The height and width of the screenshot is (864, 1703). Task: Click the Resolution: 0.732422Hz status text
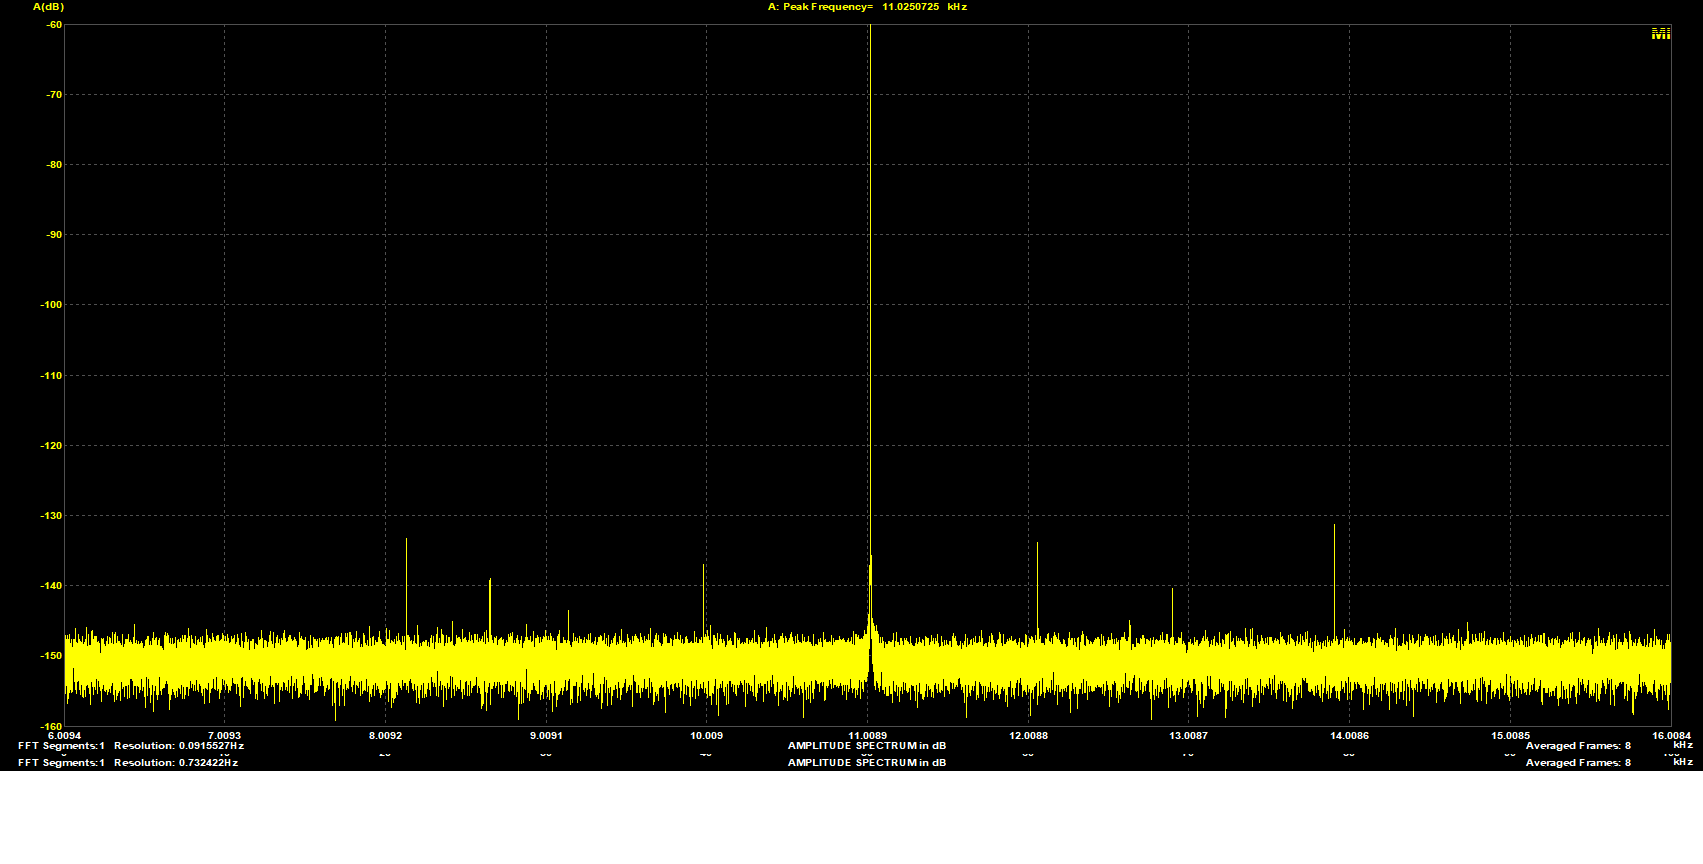click(176, 763)
